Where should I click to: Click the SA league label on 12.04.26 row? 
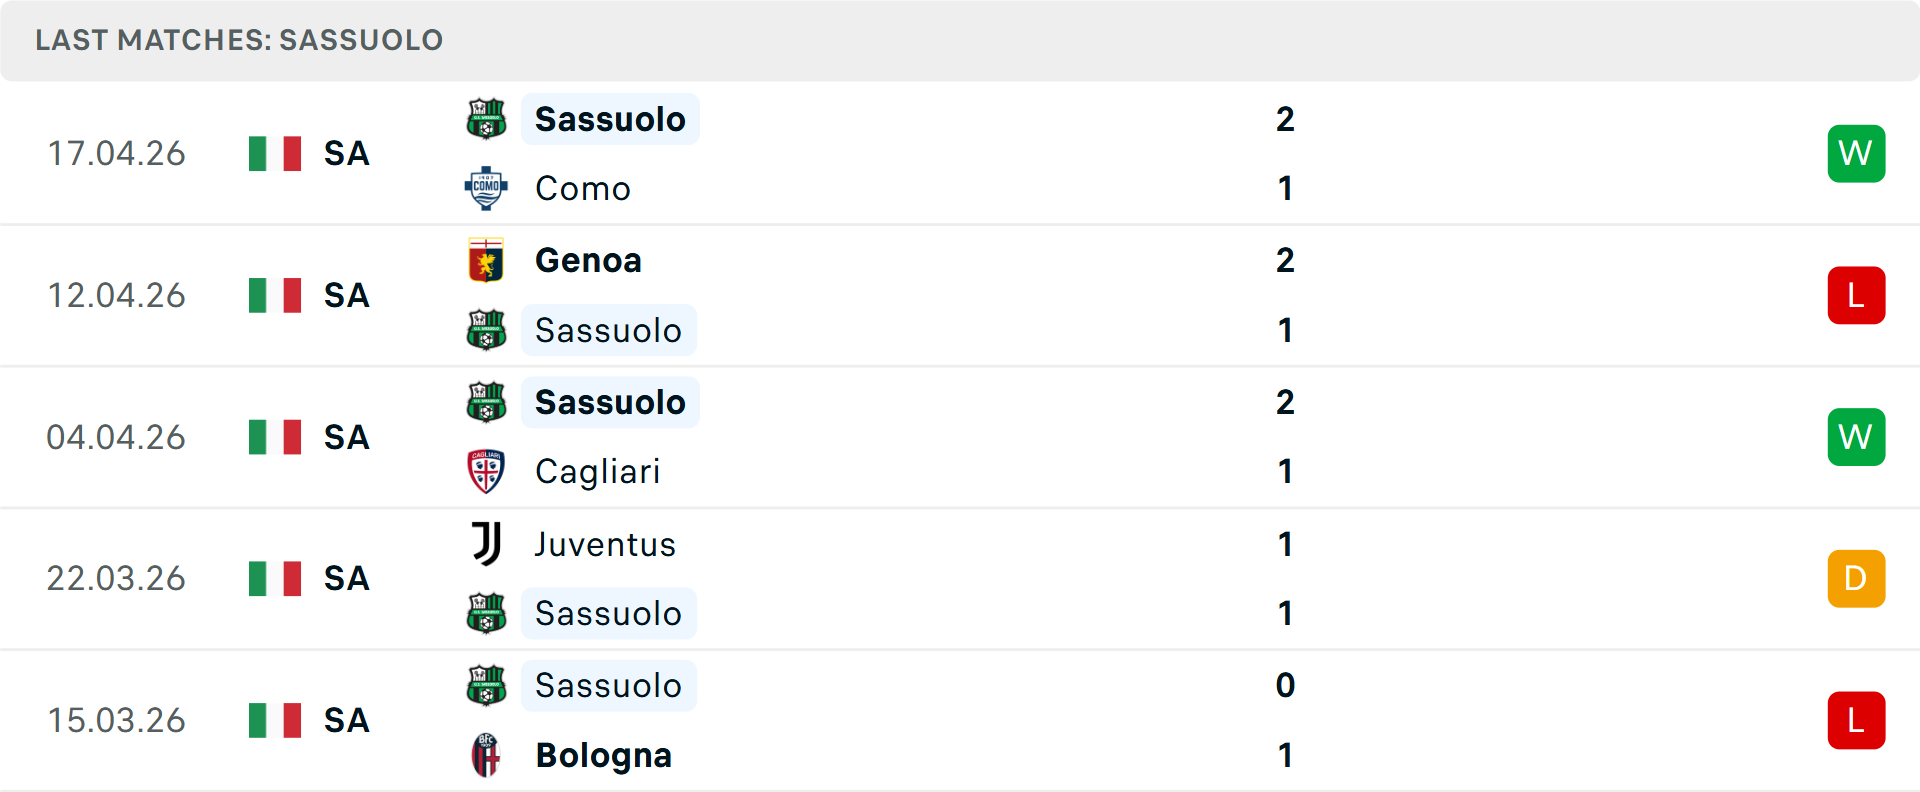click(x=345, y=295)
